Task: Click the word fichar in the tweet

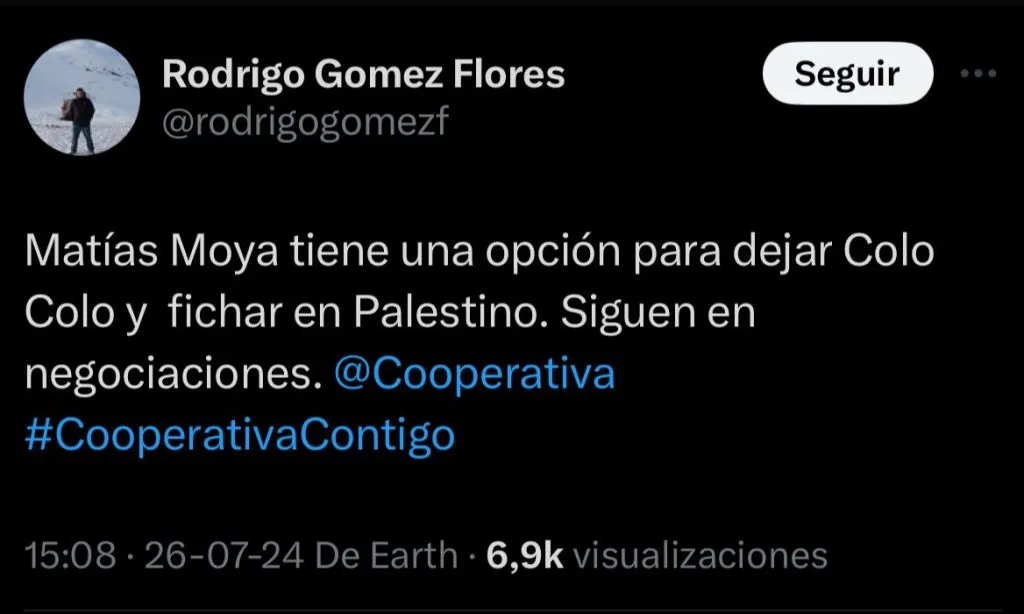Action: pos(224,312)
